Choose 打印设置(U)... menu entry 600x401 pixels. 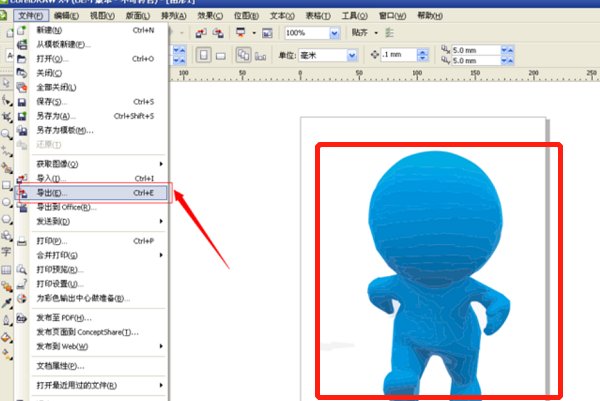(x=91, y=284)
